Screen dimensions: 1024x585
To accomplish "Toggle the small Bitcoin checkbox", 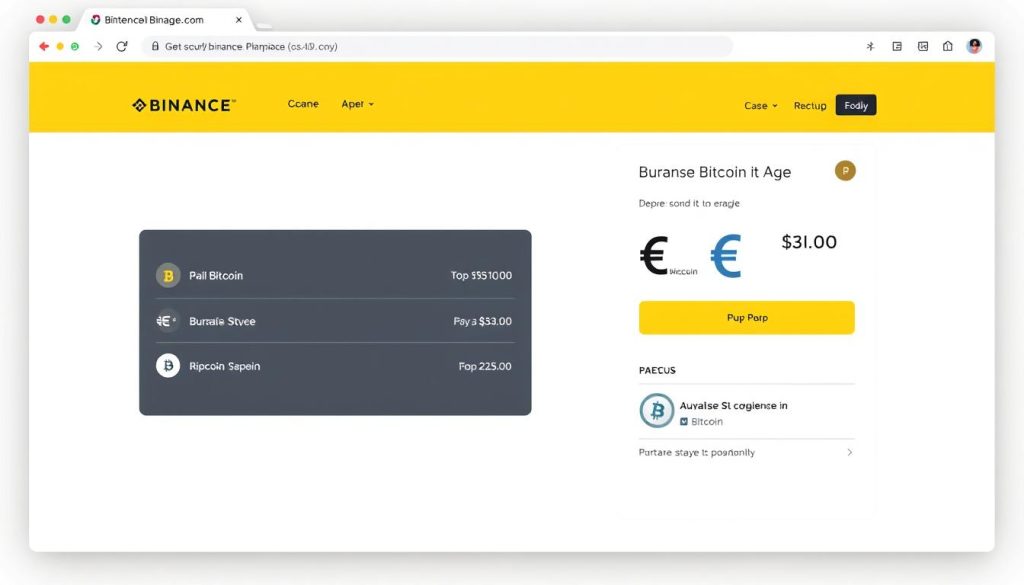I will [x=684, y=422].
